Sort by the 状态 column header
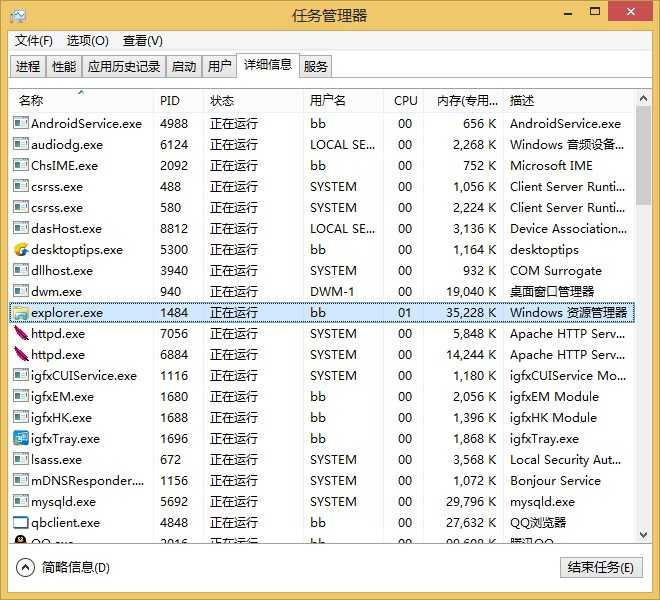The width and height of the screenshot is (660, 600). click(x=253, y=101)
